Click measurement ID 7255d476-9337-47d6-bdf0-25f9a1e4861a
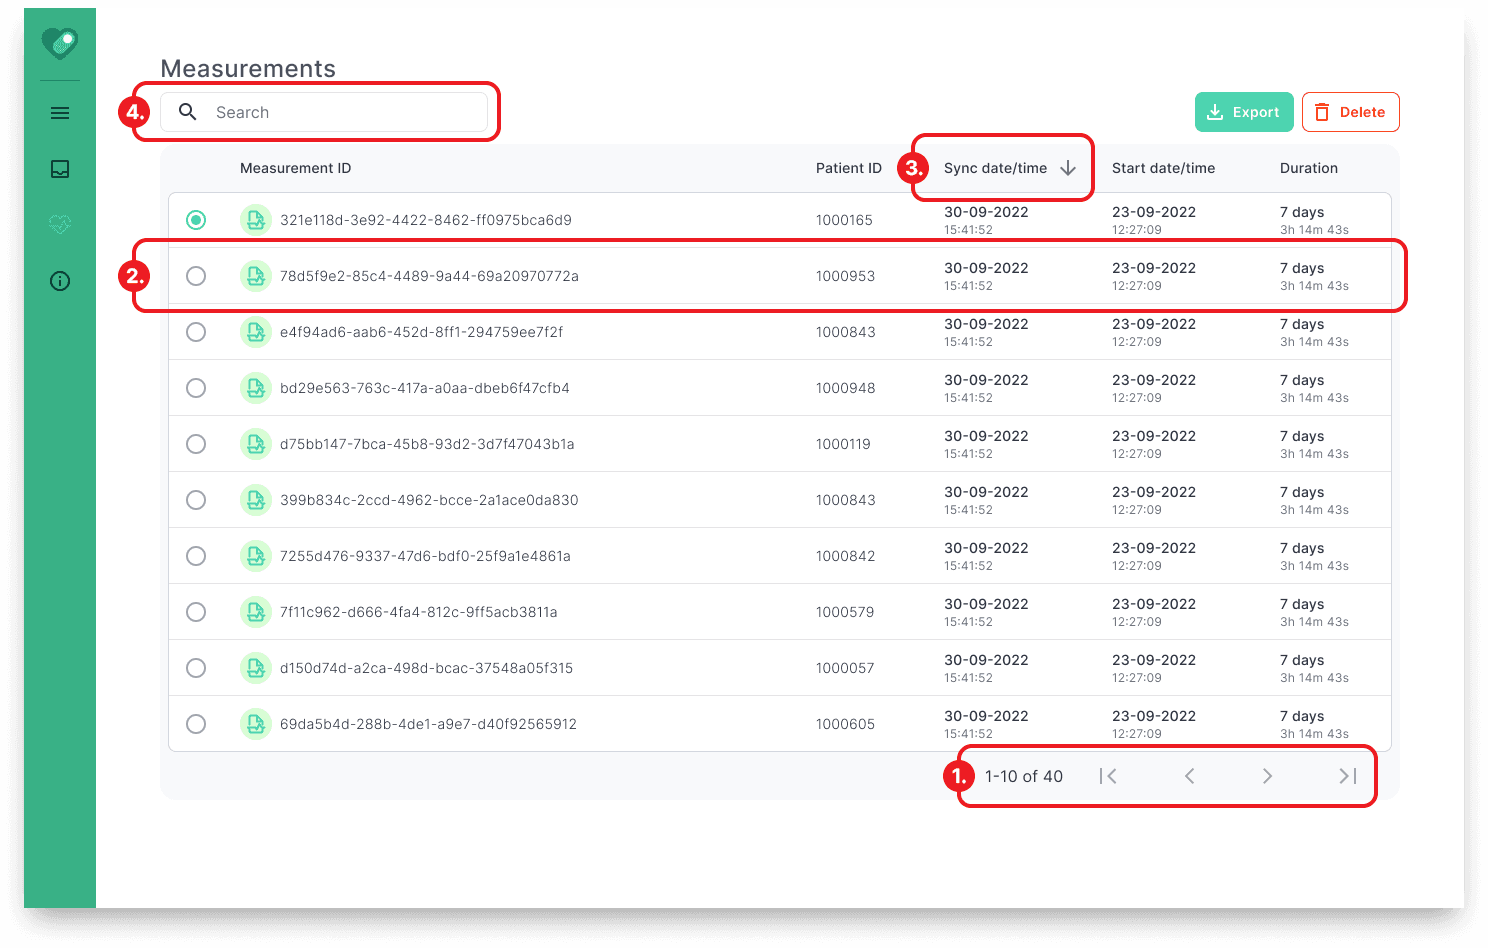The width and height of the screenshot is (1488, 948). [425, 556]
